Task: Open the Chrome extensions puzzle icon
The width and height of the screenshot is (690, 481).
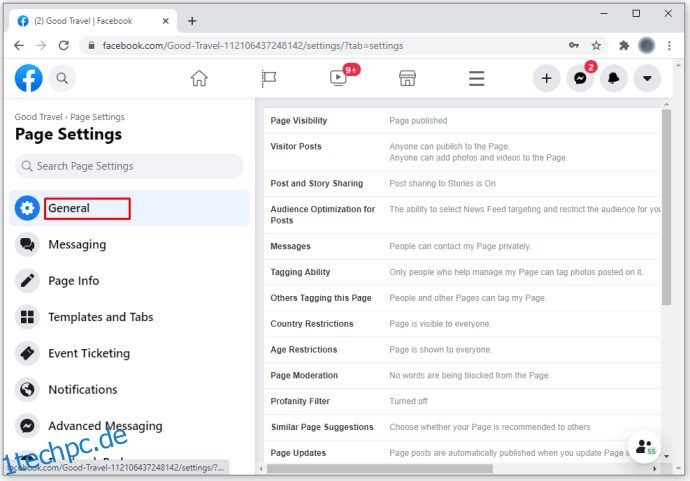Action: 624,45
